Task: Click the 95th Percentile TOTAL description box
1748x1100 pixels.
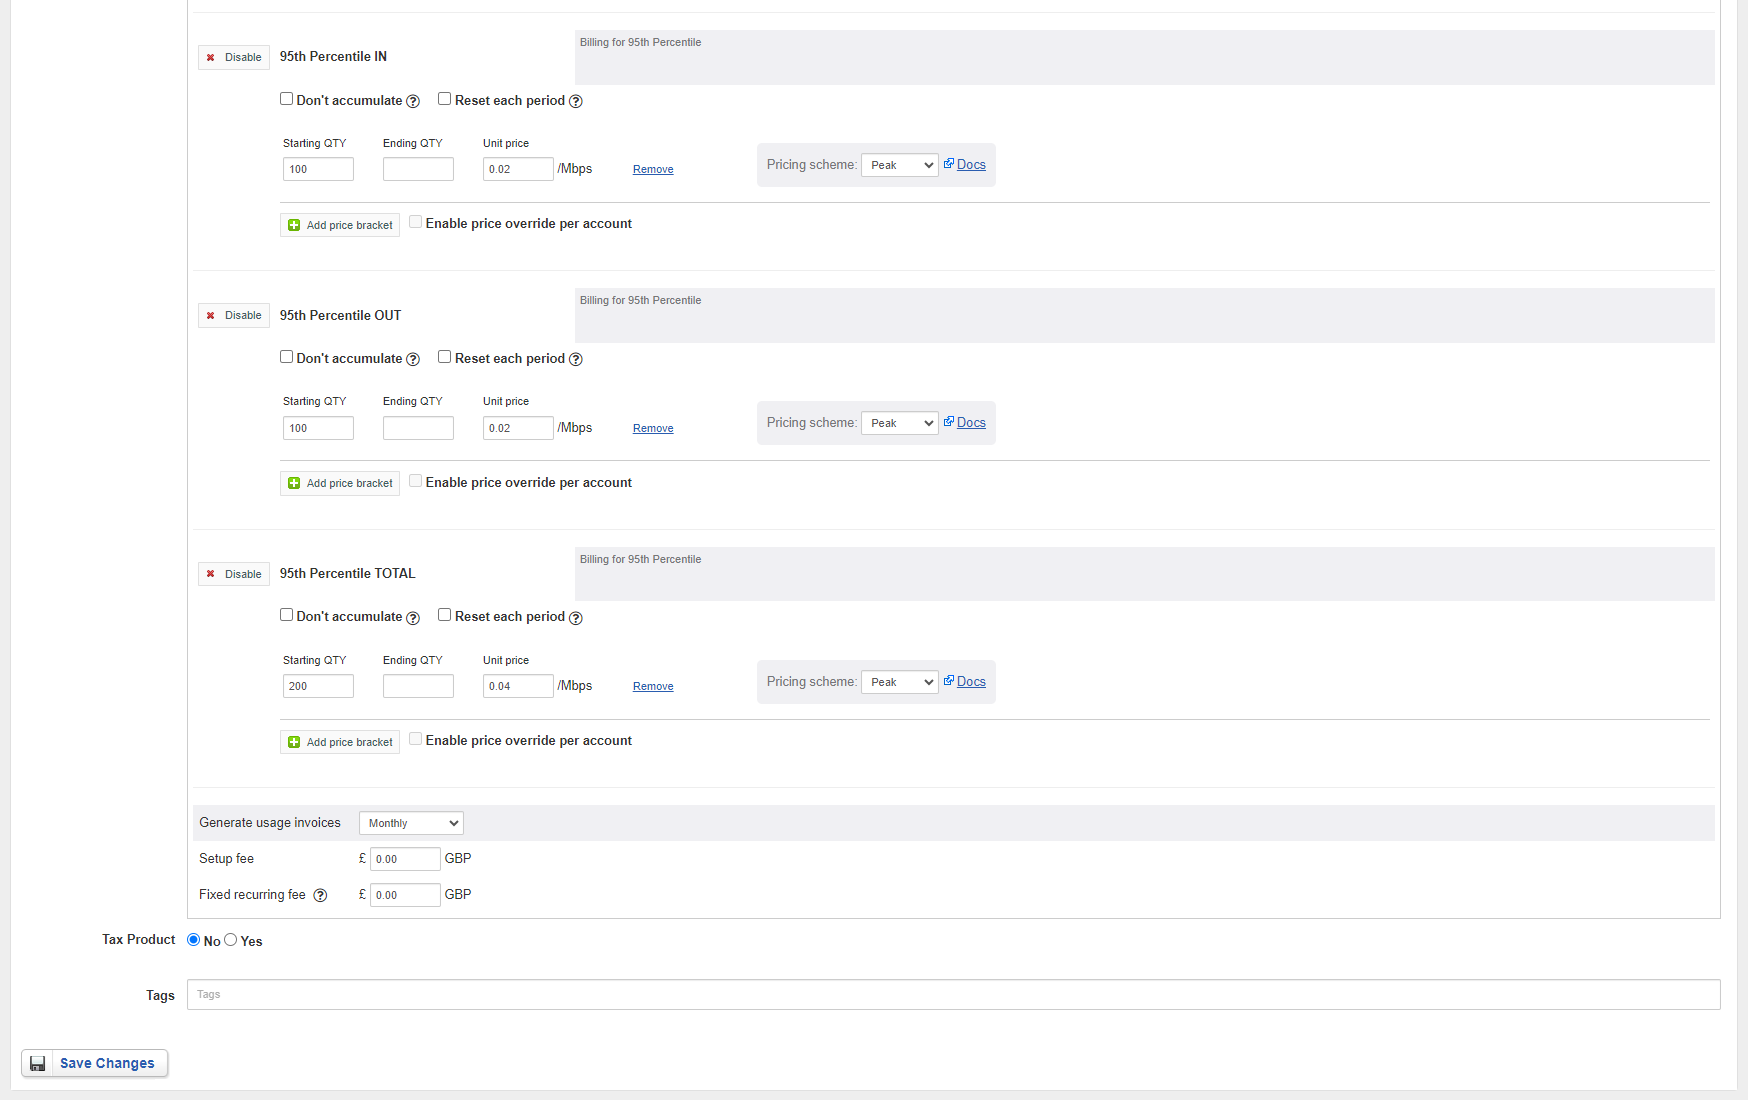Action: pos(1145,574)
